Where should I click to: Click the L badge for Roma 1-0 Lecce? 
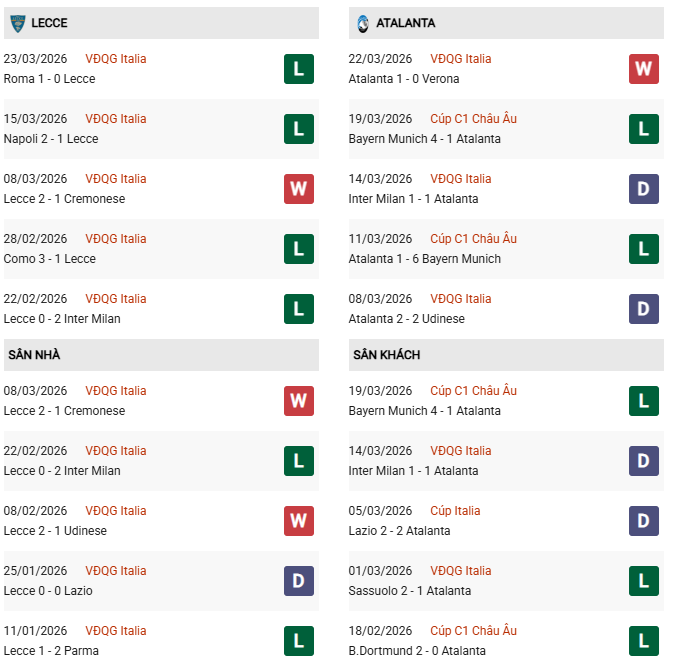298,69
